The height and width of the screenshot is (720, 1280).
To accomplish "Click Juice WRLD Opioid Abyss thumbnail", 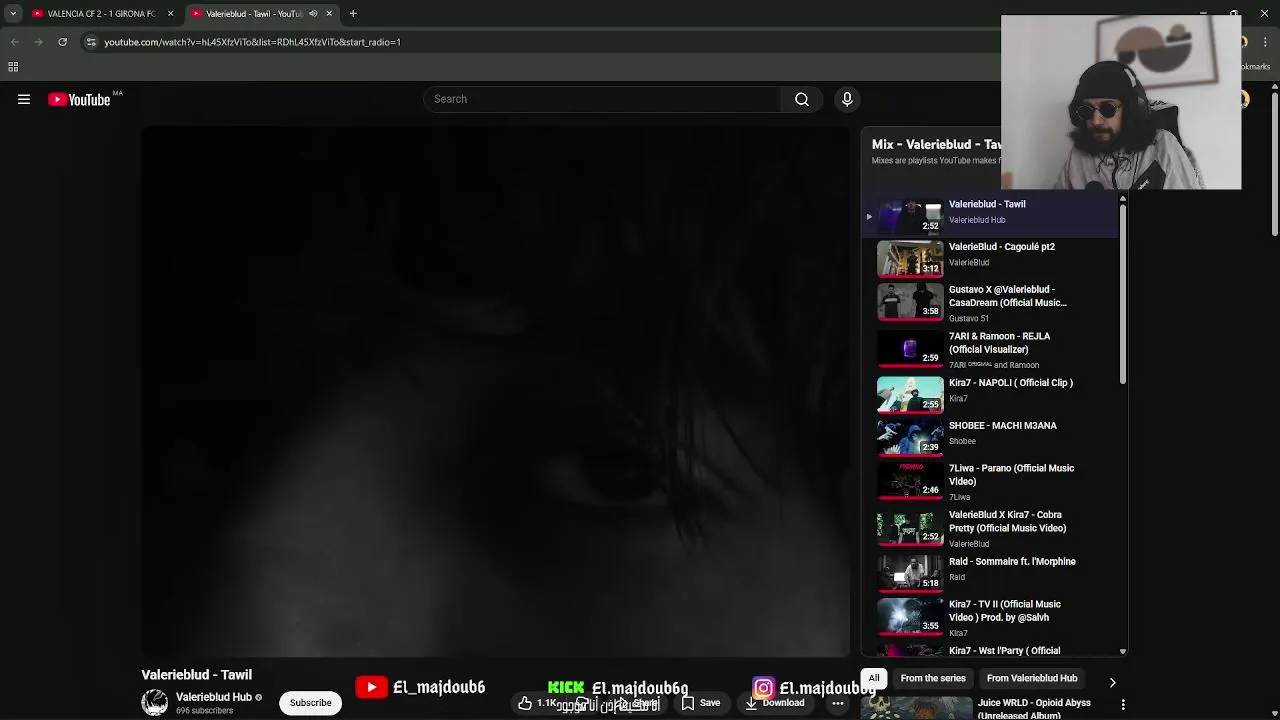I will [917, 708].
